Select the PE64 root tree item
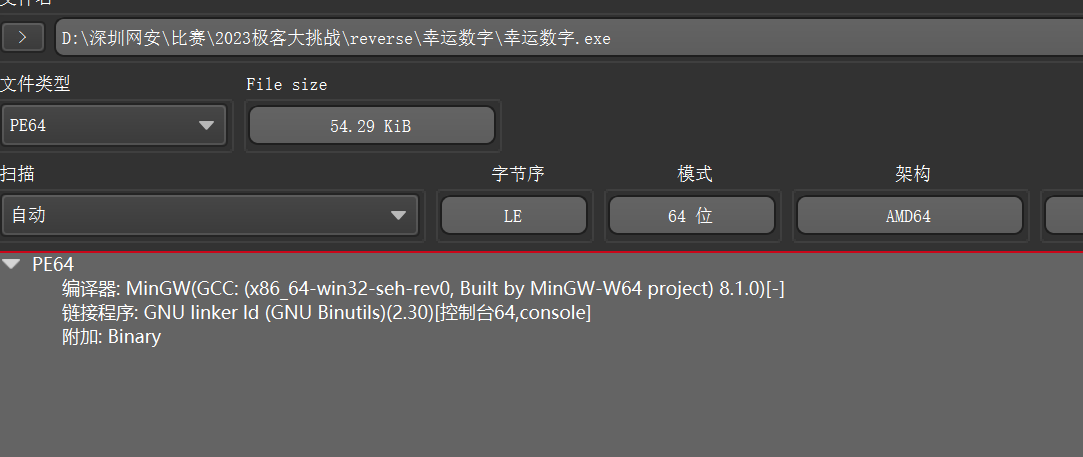 click(53, 264)
